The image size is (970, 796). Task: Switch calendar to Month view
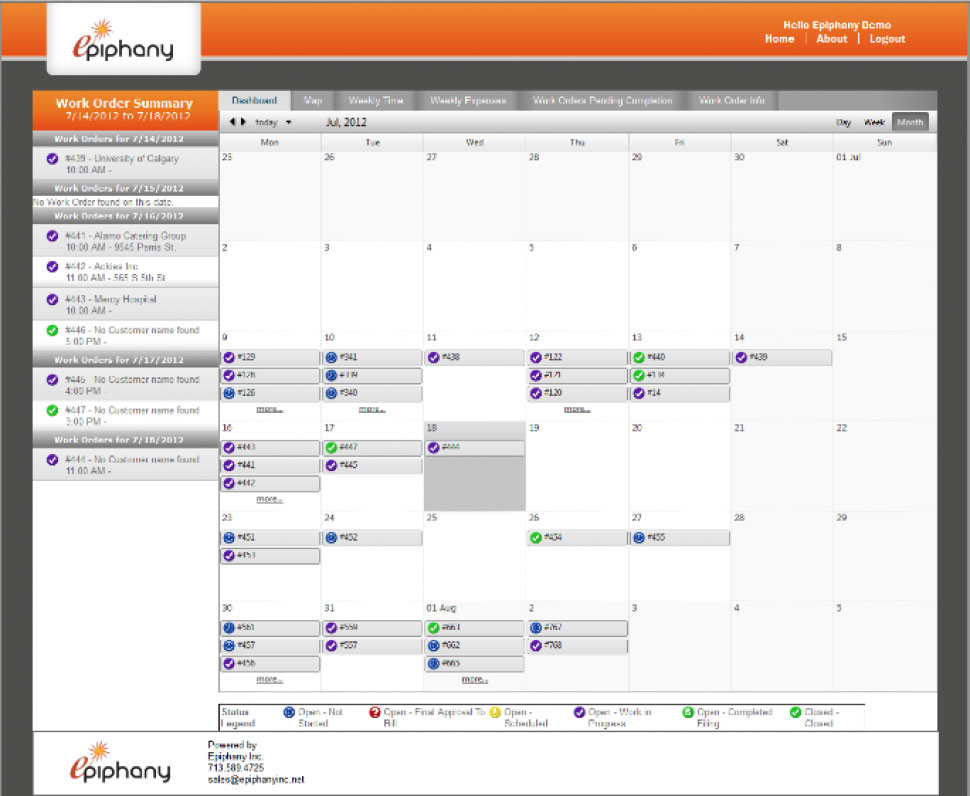point(910,122)
